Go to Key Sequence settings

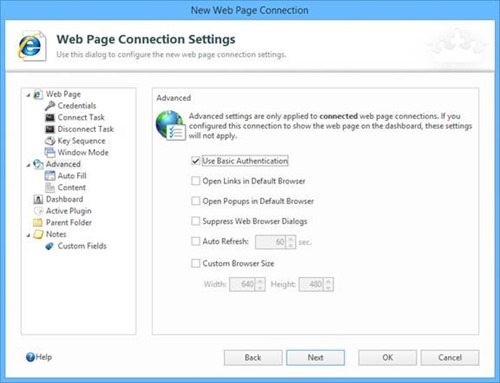(x=81, y=141)
